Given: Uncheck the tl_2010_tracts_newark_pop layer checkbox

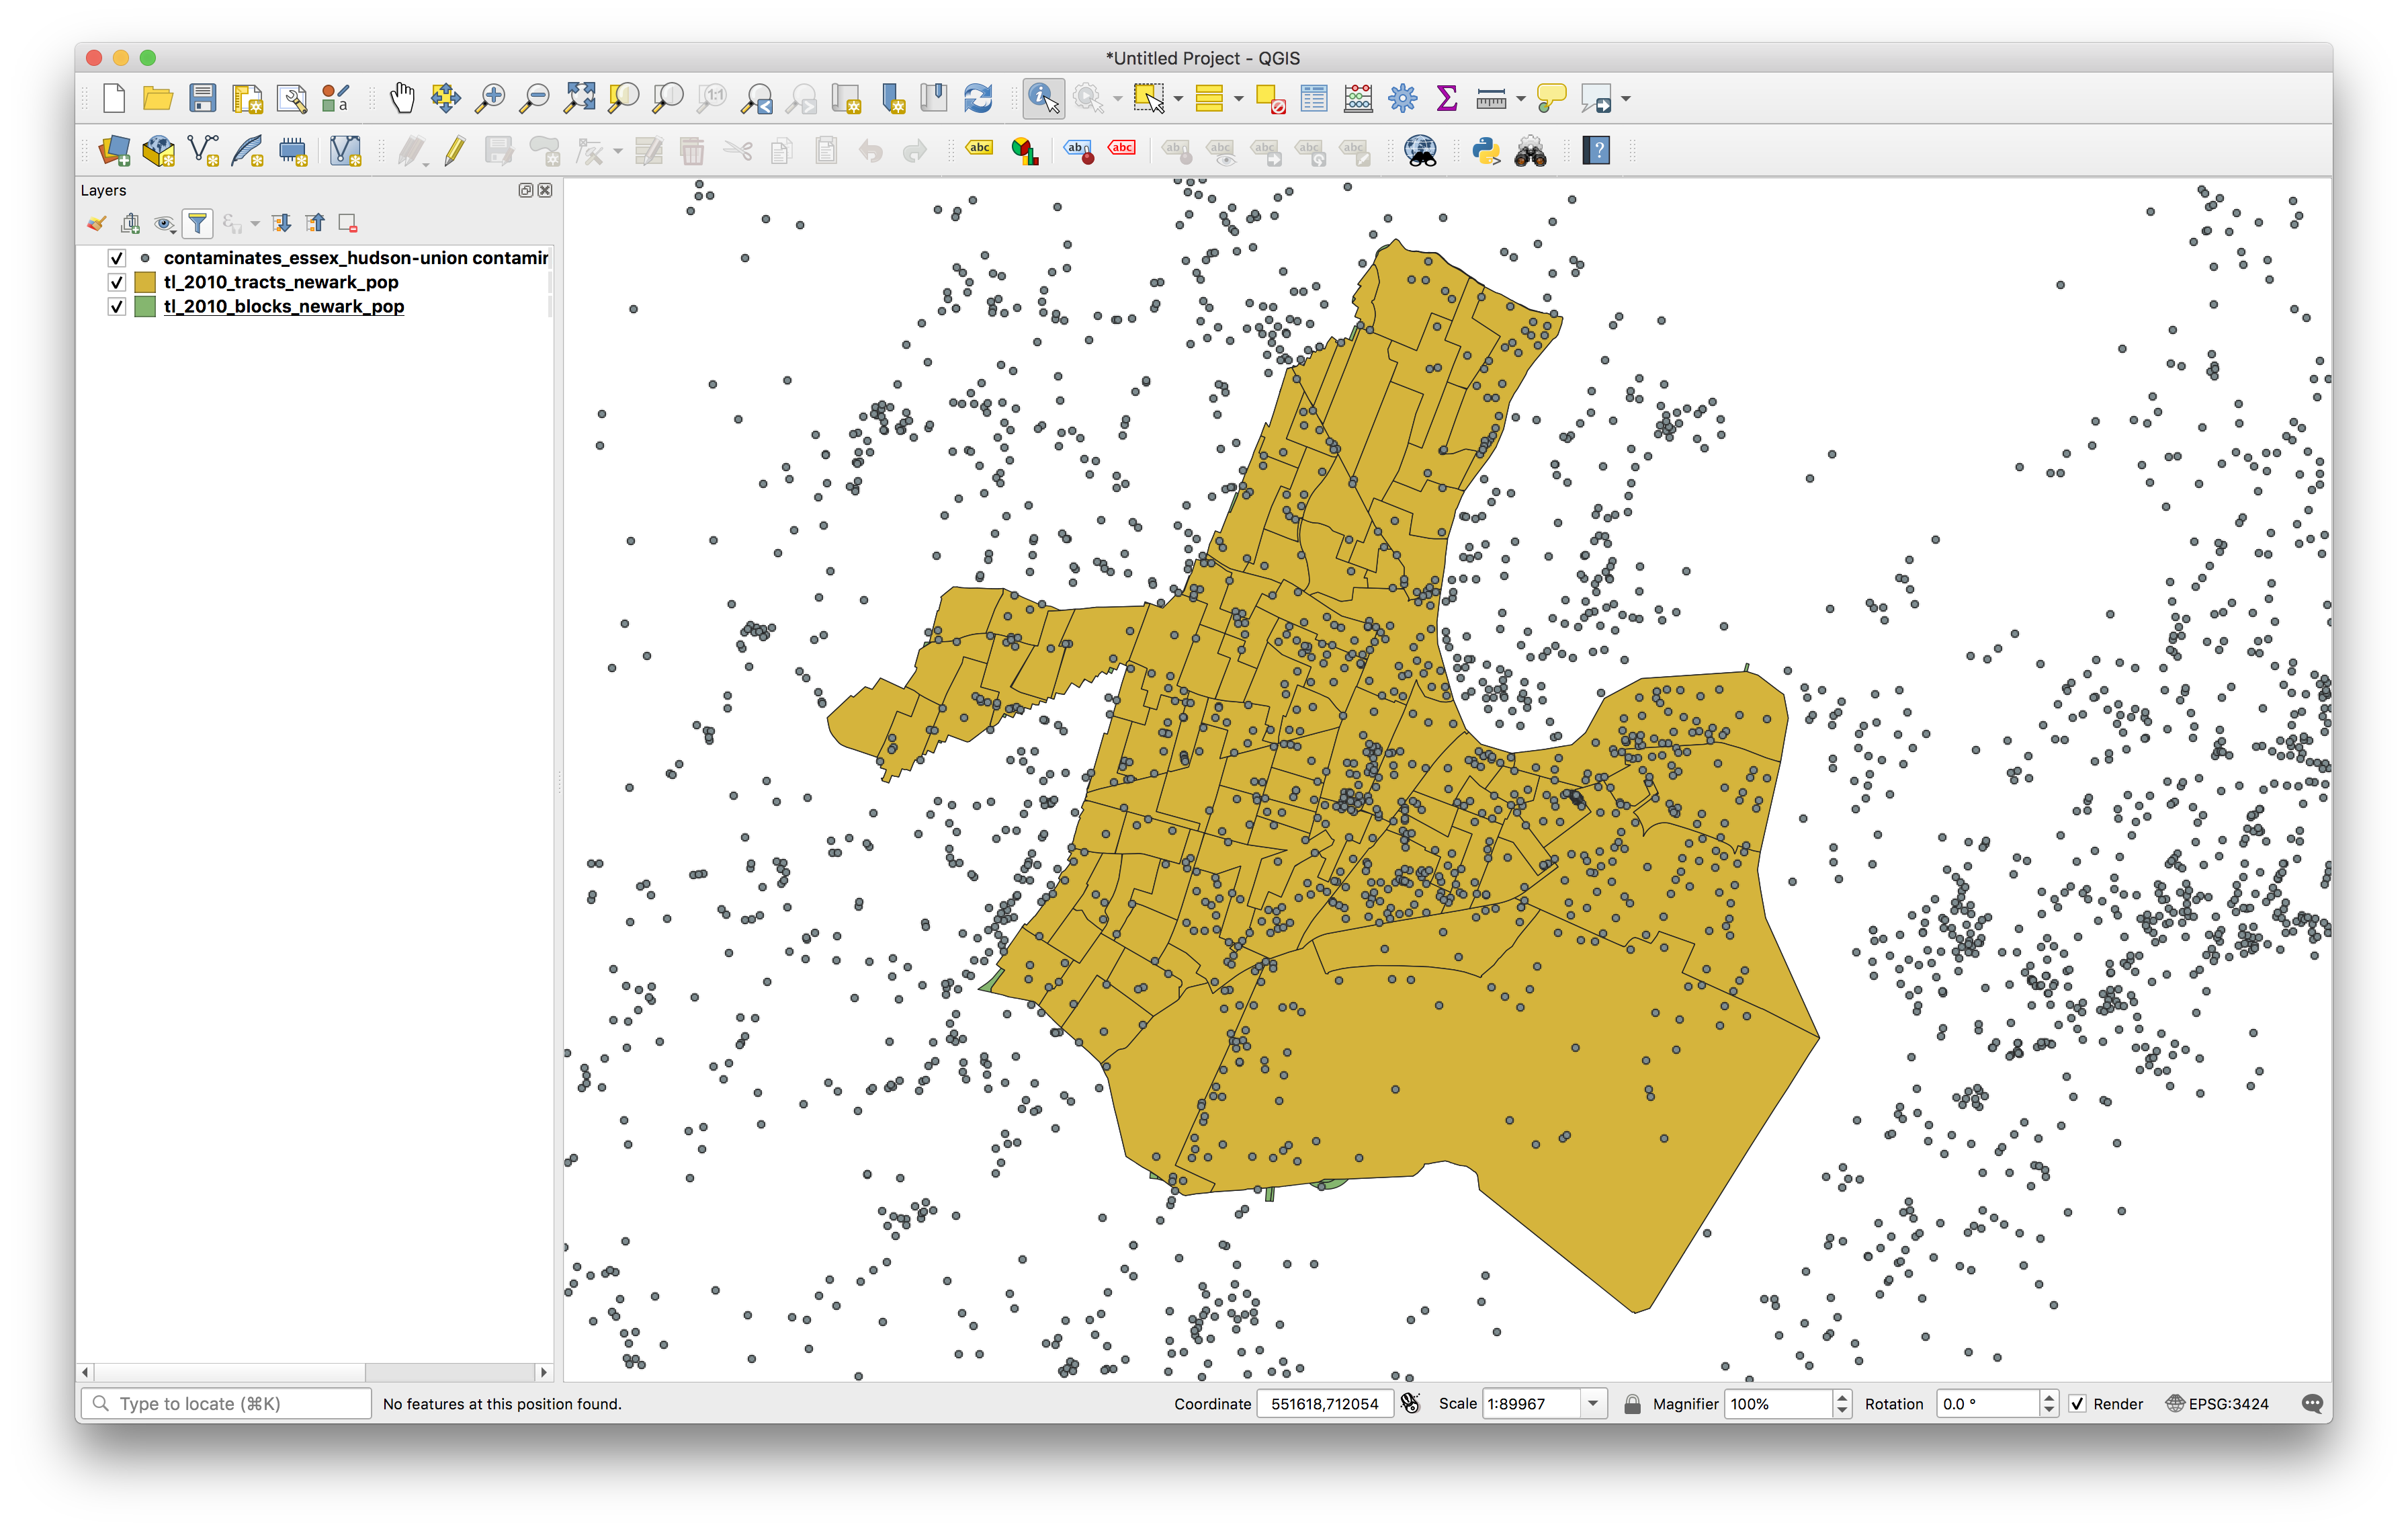Looking at the screenshot, I should pos(117,282).
